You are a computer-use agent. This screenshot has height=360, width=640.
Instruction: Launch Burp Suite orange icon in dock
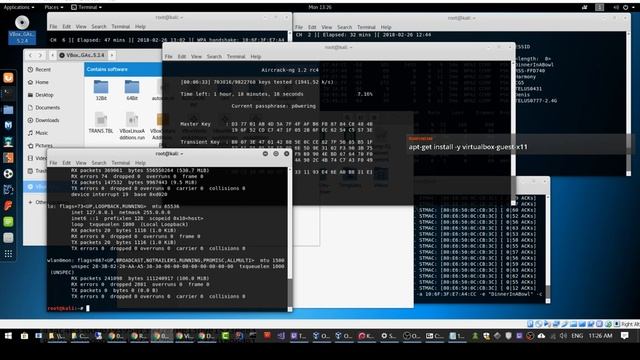pos(8,158)
